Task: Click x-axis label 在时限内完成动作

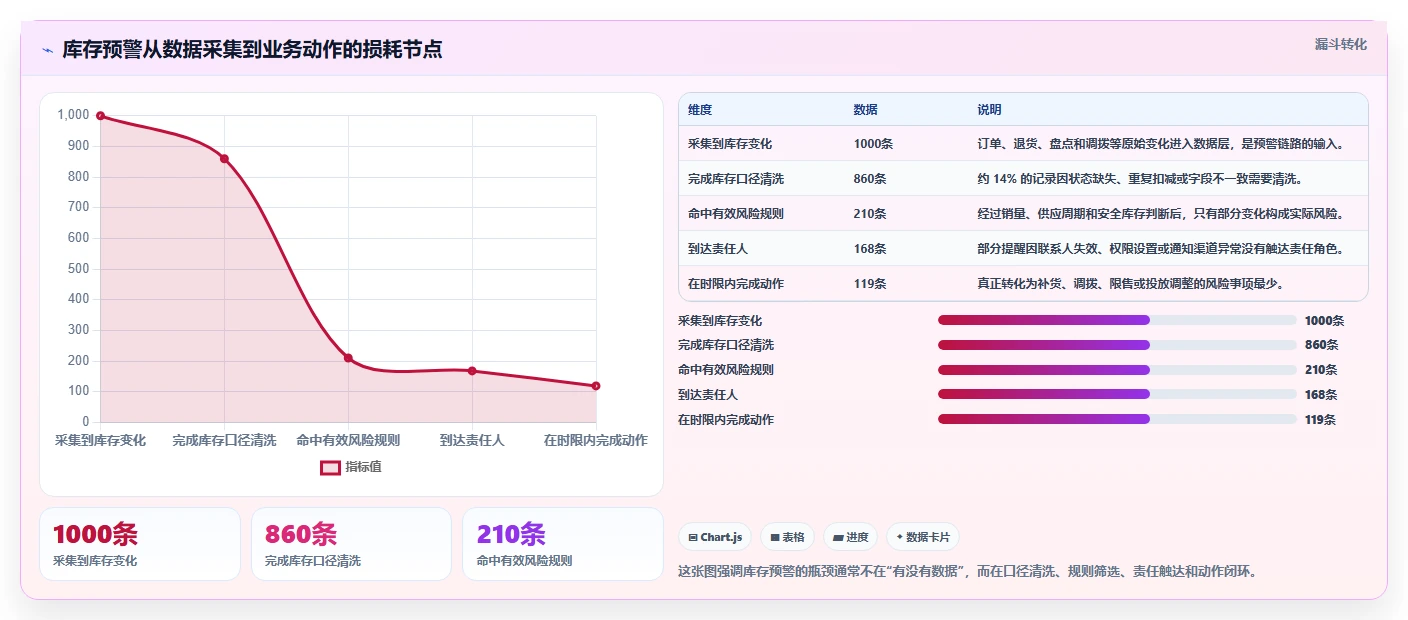Action: click(596, 440)
